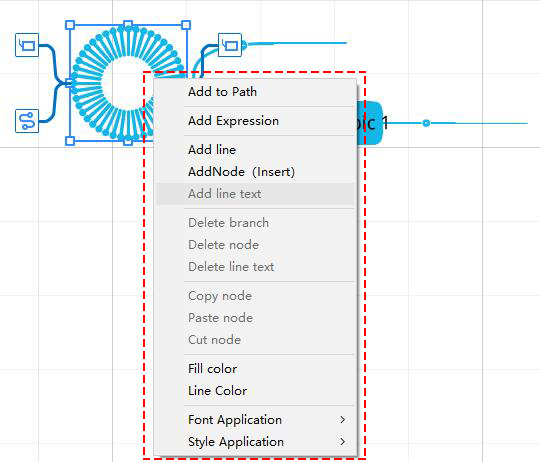Click the blue topic node behind the menu
Screen dimensions: 540x462
[370, 123]
